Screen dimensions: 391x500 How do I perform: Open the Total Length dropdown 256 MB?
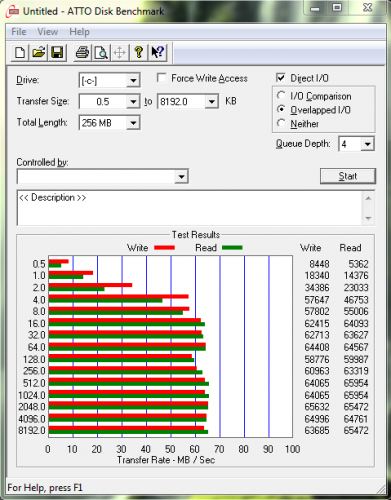tap(133, 123)
